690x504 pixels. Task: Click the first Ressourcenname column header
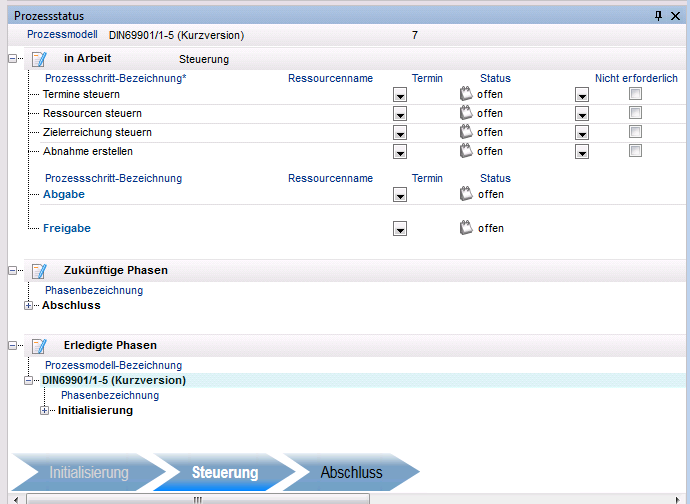[330, 78]
